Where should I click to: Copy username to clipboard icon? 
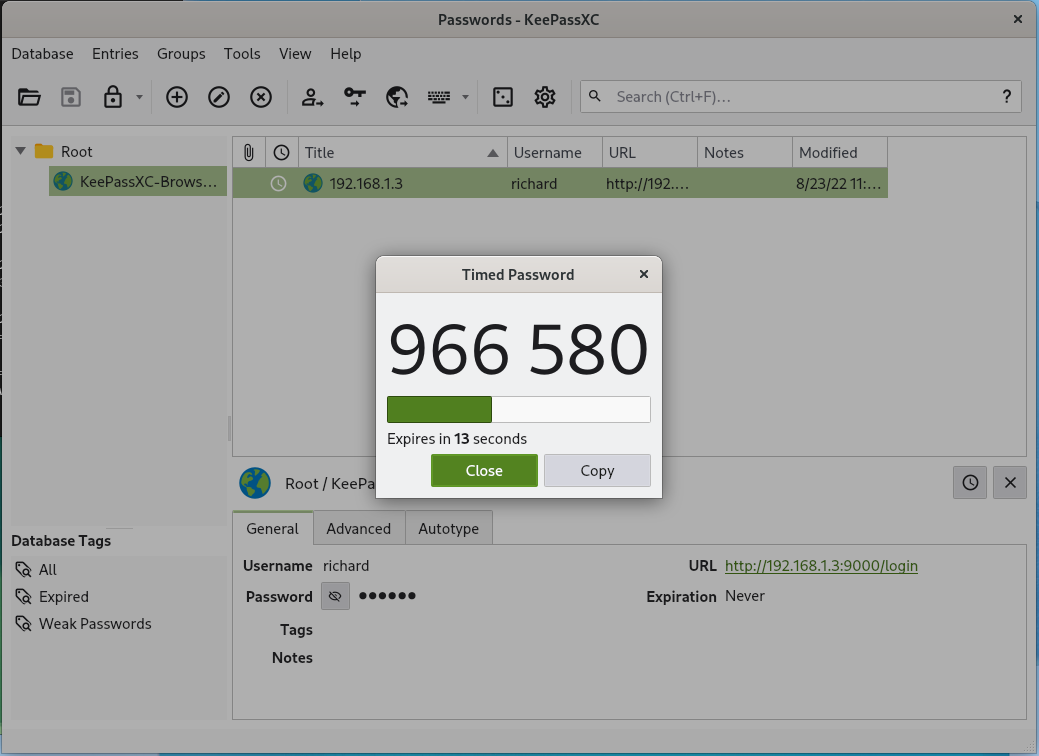(x=312, y=97)
